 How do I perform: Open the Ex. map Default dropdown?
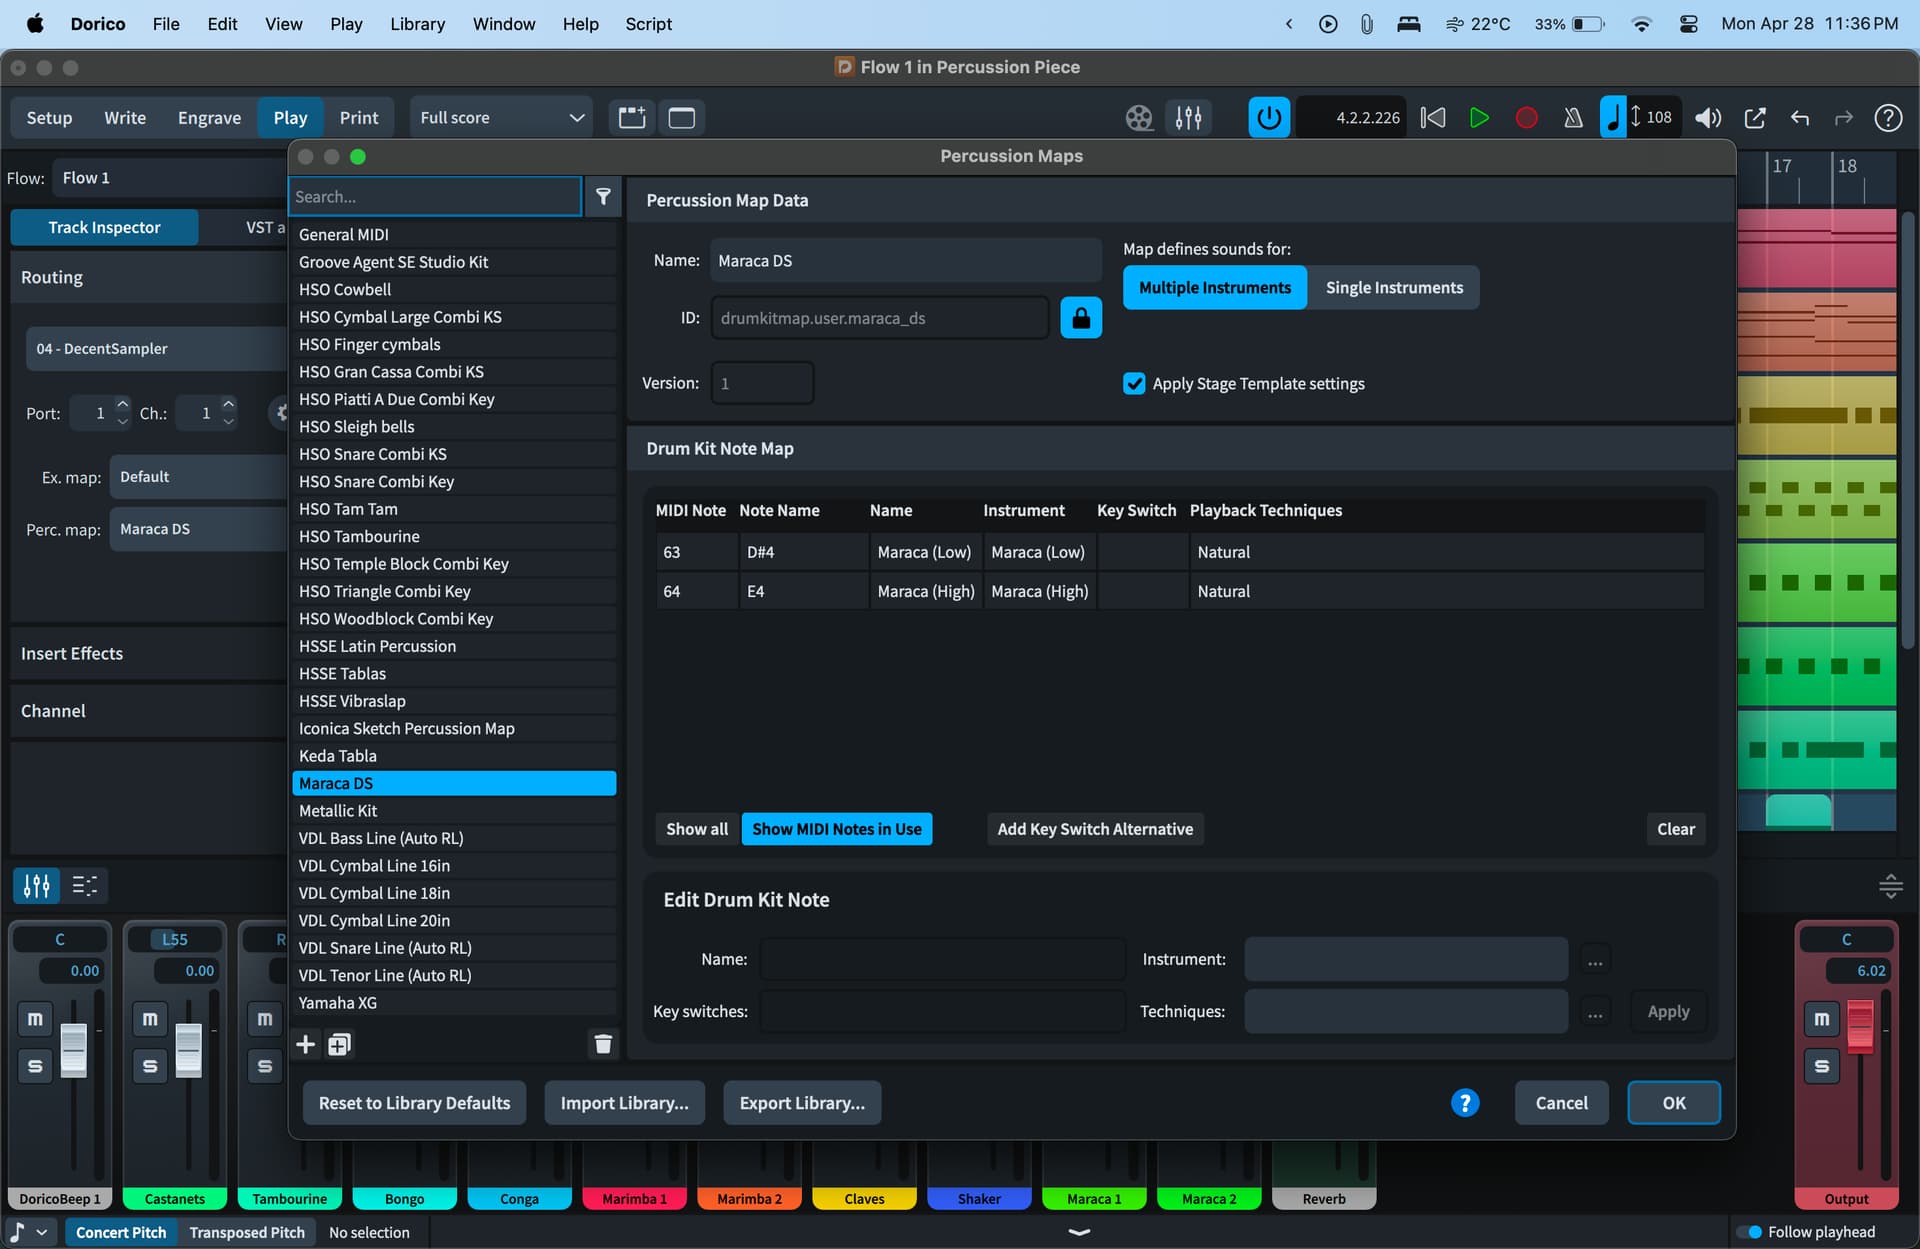click(x=199, y=477)
